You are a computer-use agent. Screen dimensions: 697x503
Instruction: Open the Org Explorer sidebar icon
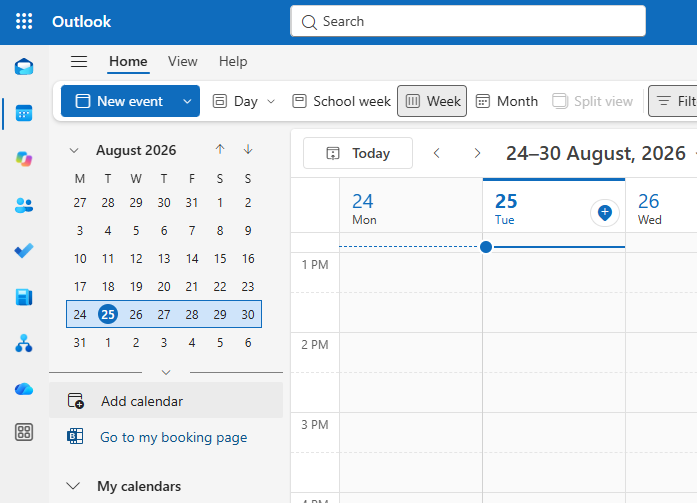pyautogui.click(x=24, y=343)
